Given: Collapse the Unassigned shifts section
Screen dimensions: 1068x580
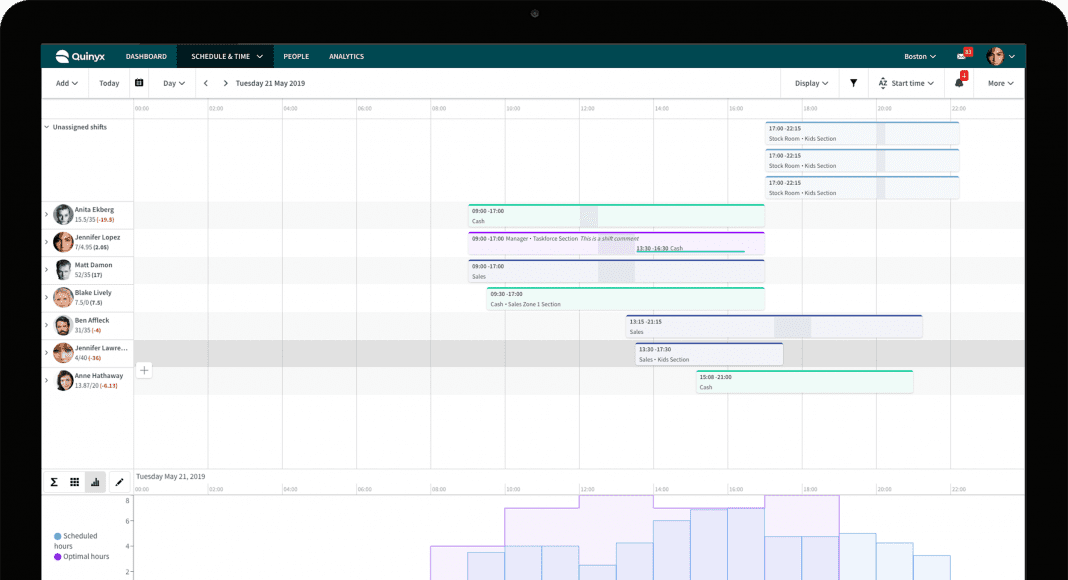Looking at the screenshot, I should 46,127.
